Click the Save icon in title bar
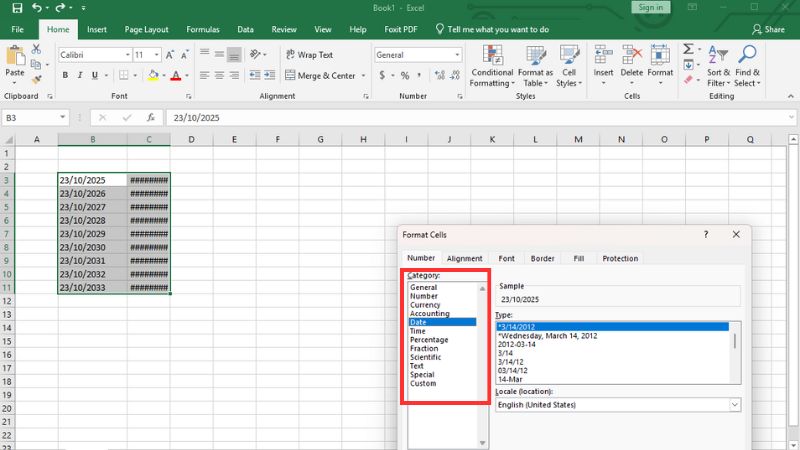The height and width of the screenshot is (450, 800). 17,8
